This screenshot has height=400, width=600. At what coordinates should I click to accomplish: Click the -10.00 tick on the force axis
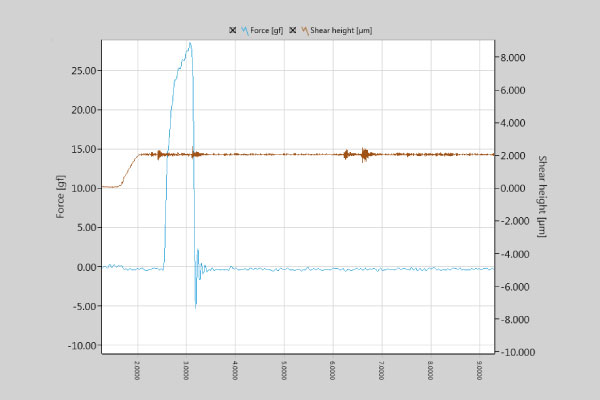[82, 346]
